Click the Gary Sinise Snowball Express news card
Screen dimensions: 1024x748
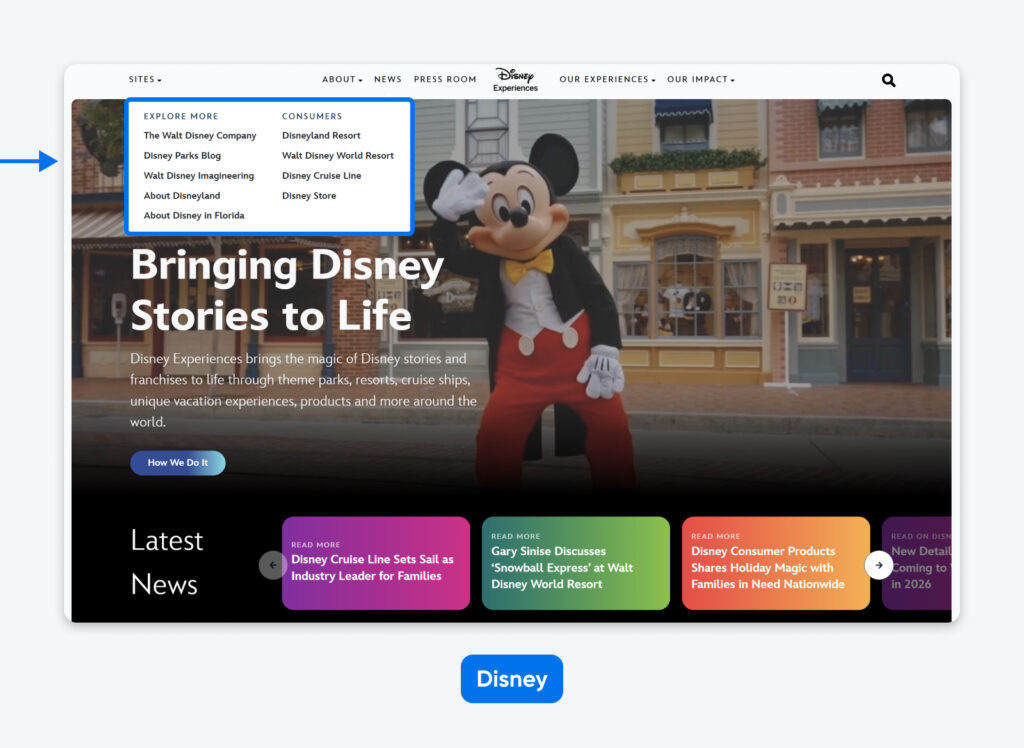(x=575, y=563)
